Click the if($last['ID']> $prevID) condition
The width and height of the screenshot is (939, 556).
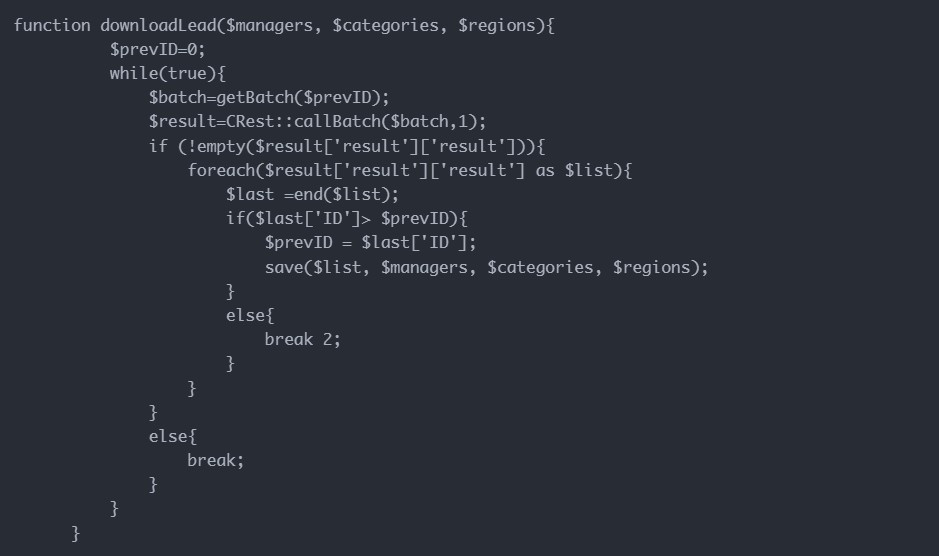[346, 218]
